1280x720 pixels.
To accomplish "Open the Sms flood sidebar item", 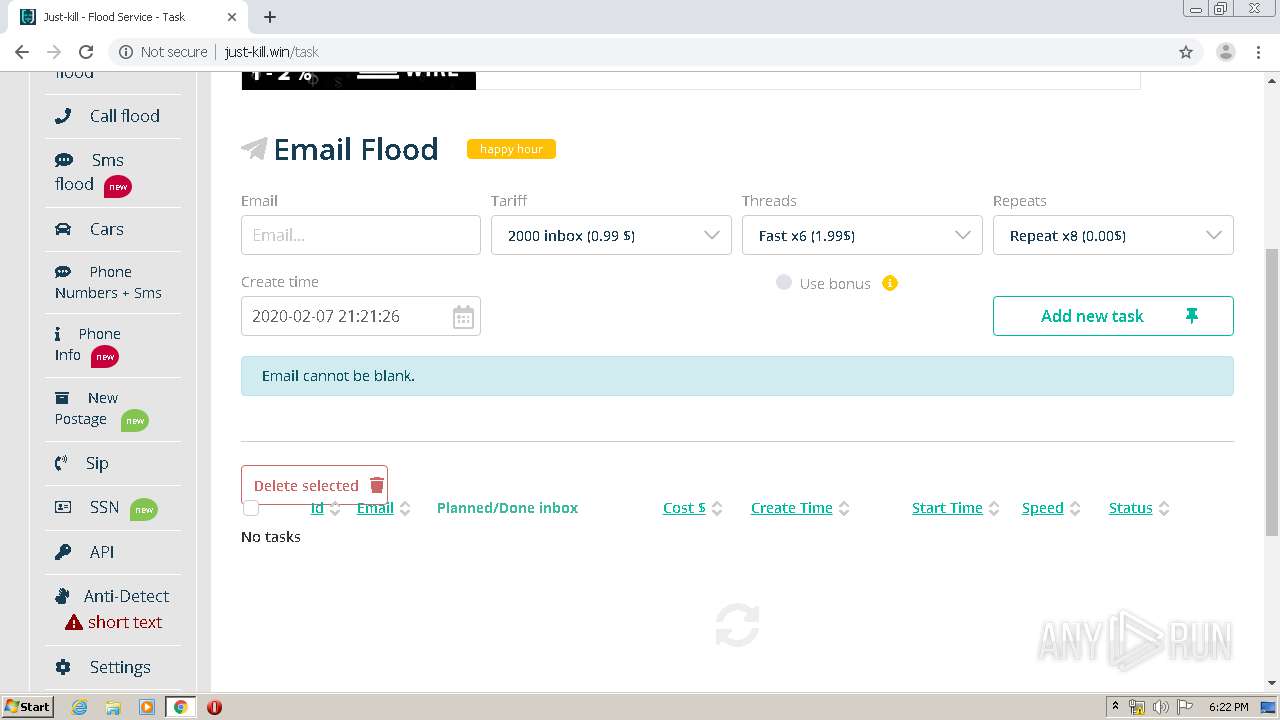I will pos(92,172).
